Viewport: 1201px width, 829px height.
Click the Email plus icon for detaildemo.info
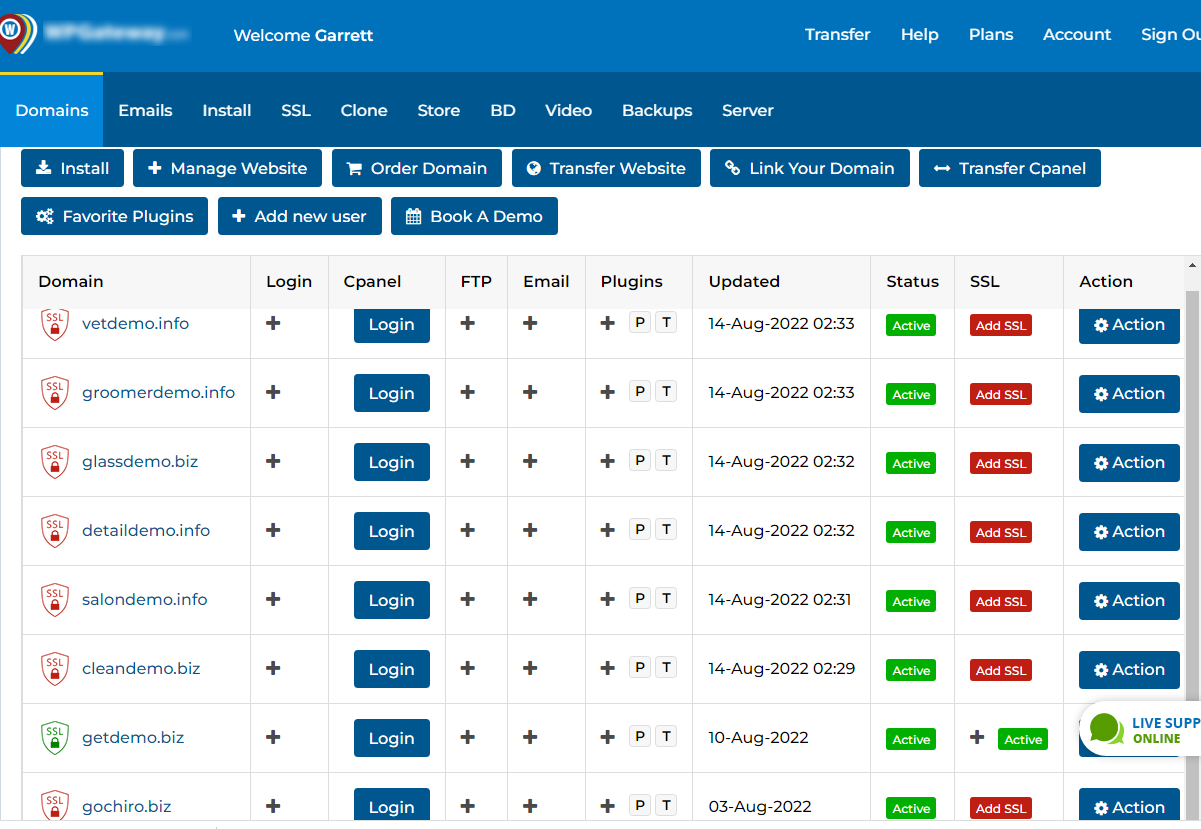[x=530, y=530]
